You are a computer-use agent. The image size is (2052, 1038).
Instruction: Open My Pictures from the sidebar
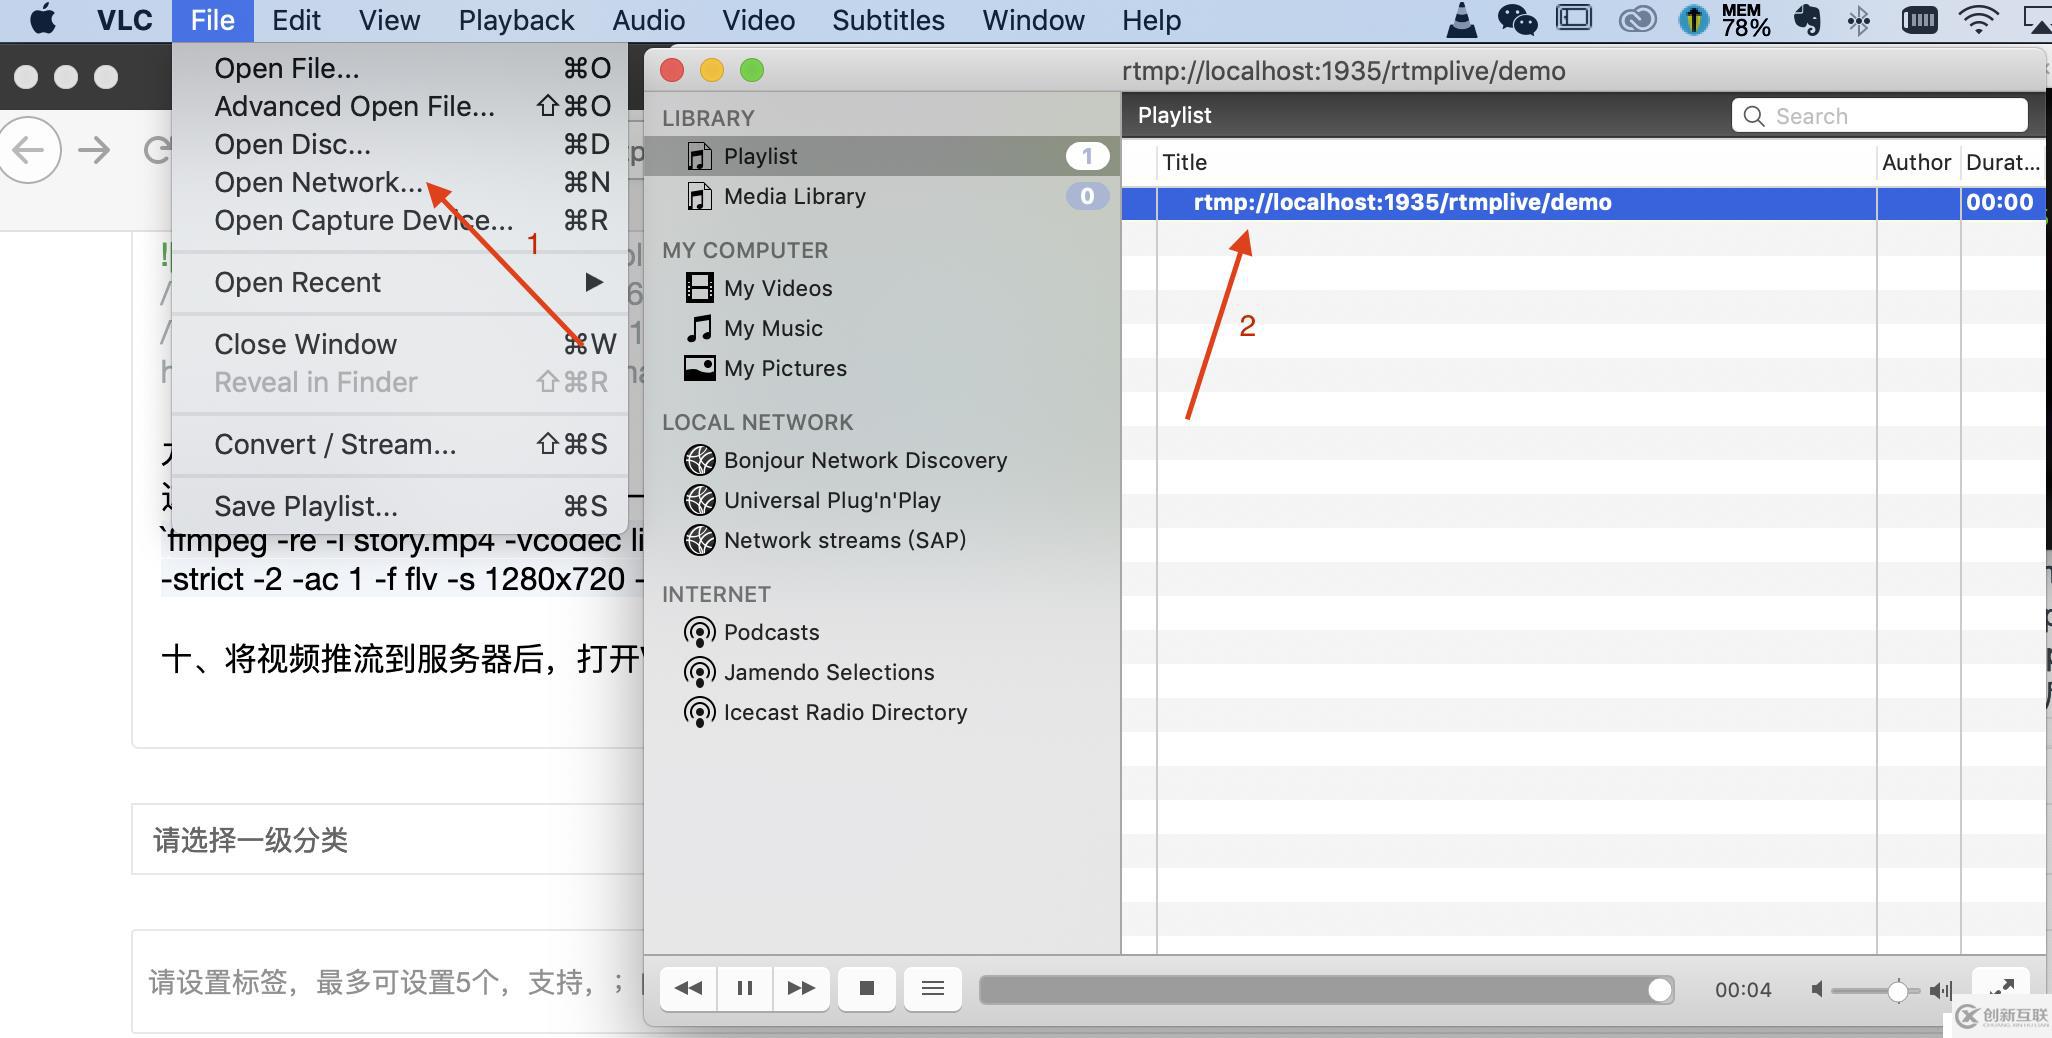[x=784, y=368]
